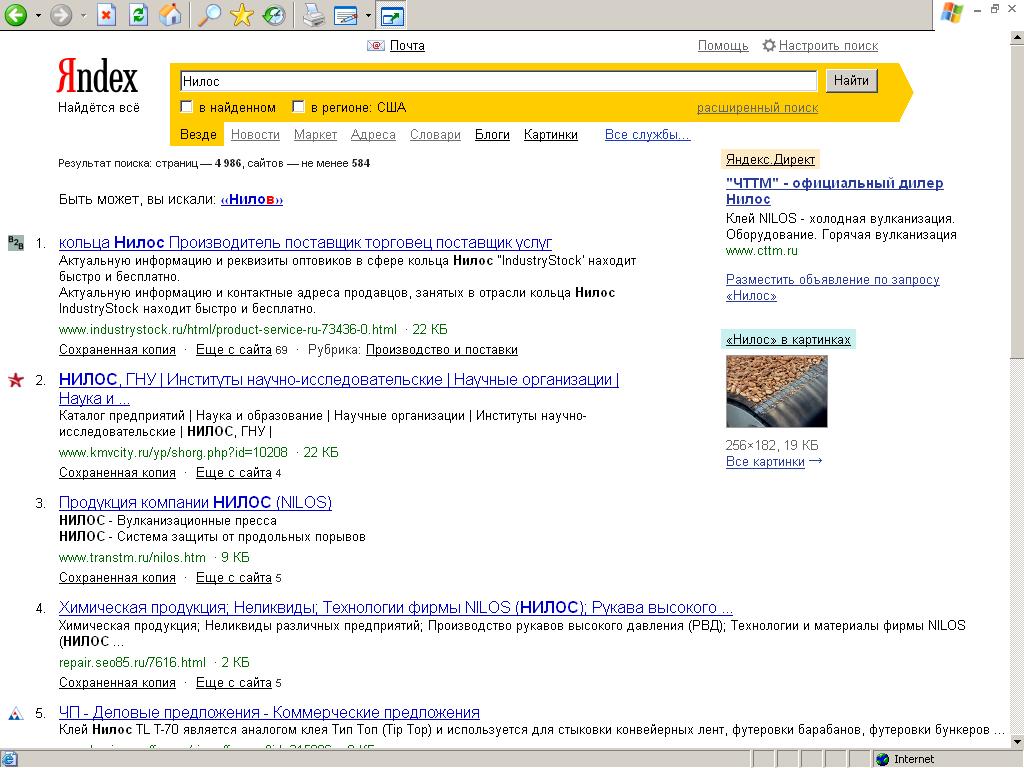Viewport: 1024px width, 768px height.
Task: Open result 'ЧП - Деловые предложения'
Action: 269,712
